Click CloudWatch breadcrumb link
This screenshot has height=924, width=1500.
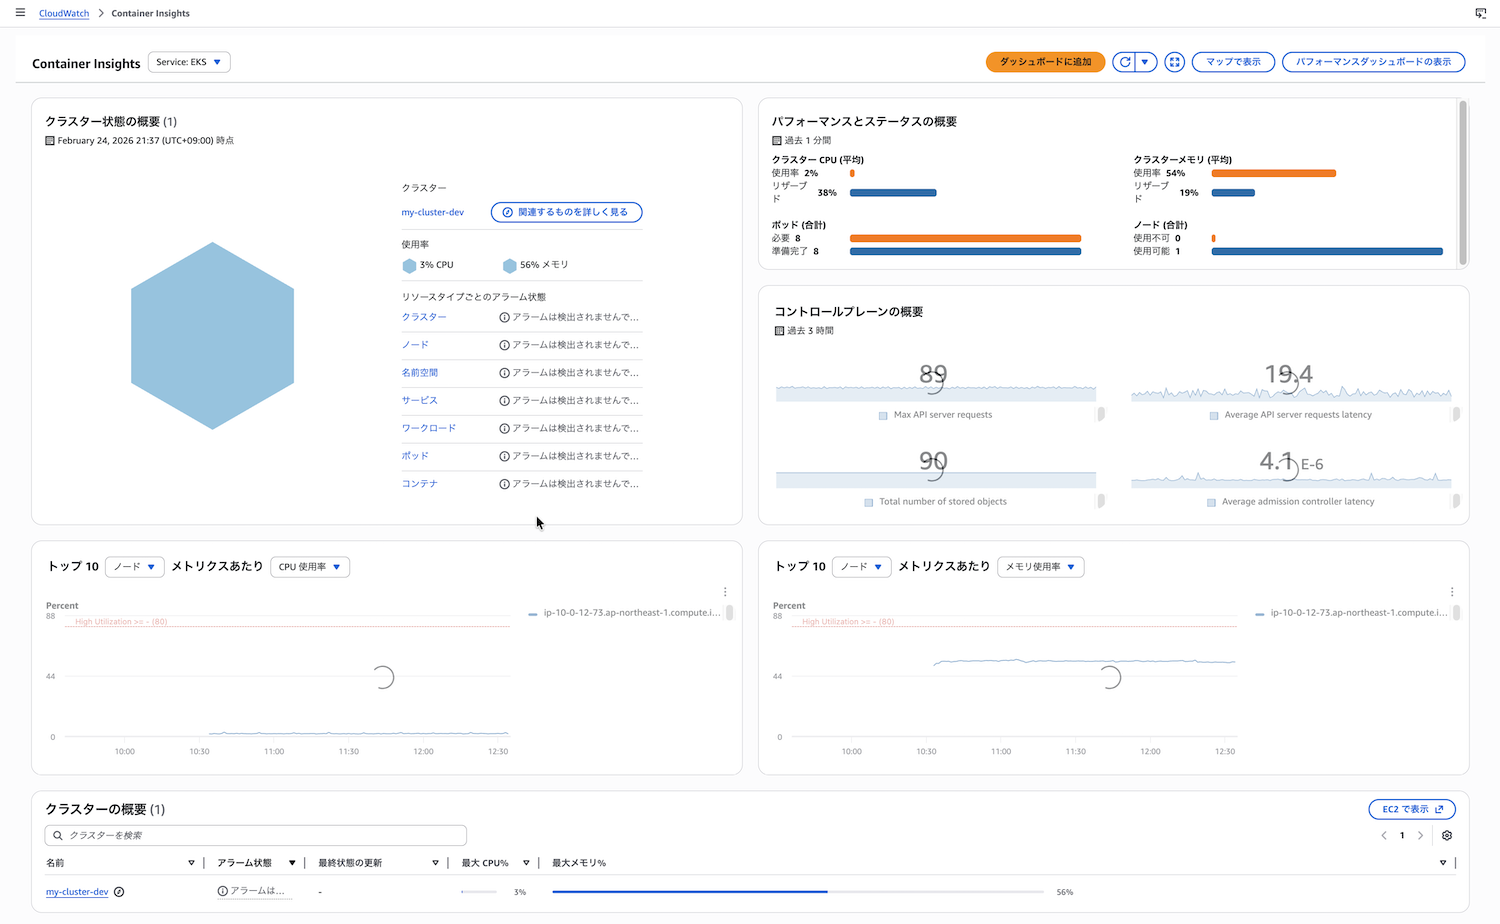[x=64, y=13]
